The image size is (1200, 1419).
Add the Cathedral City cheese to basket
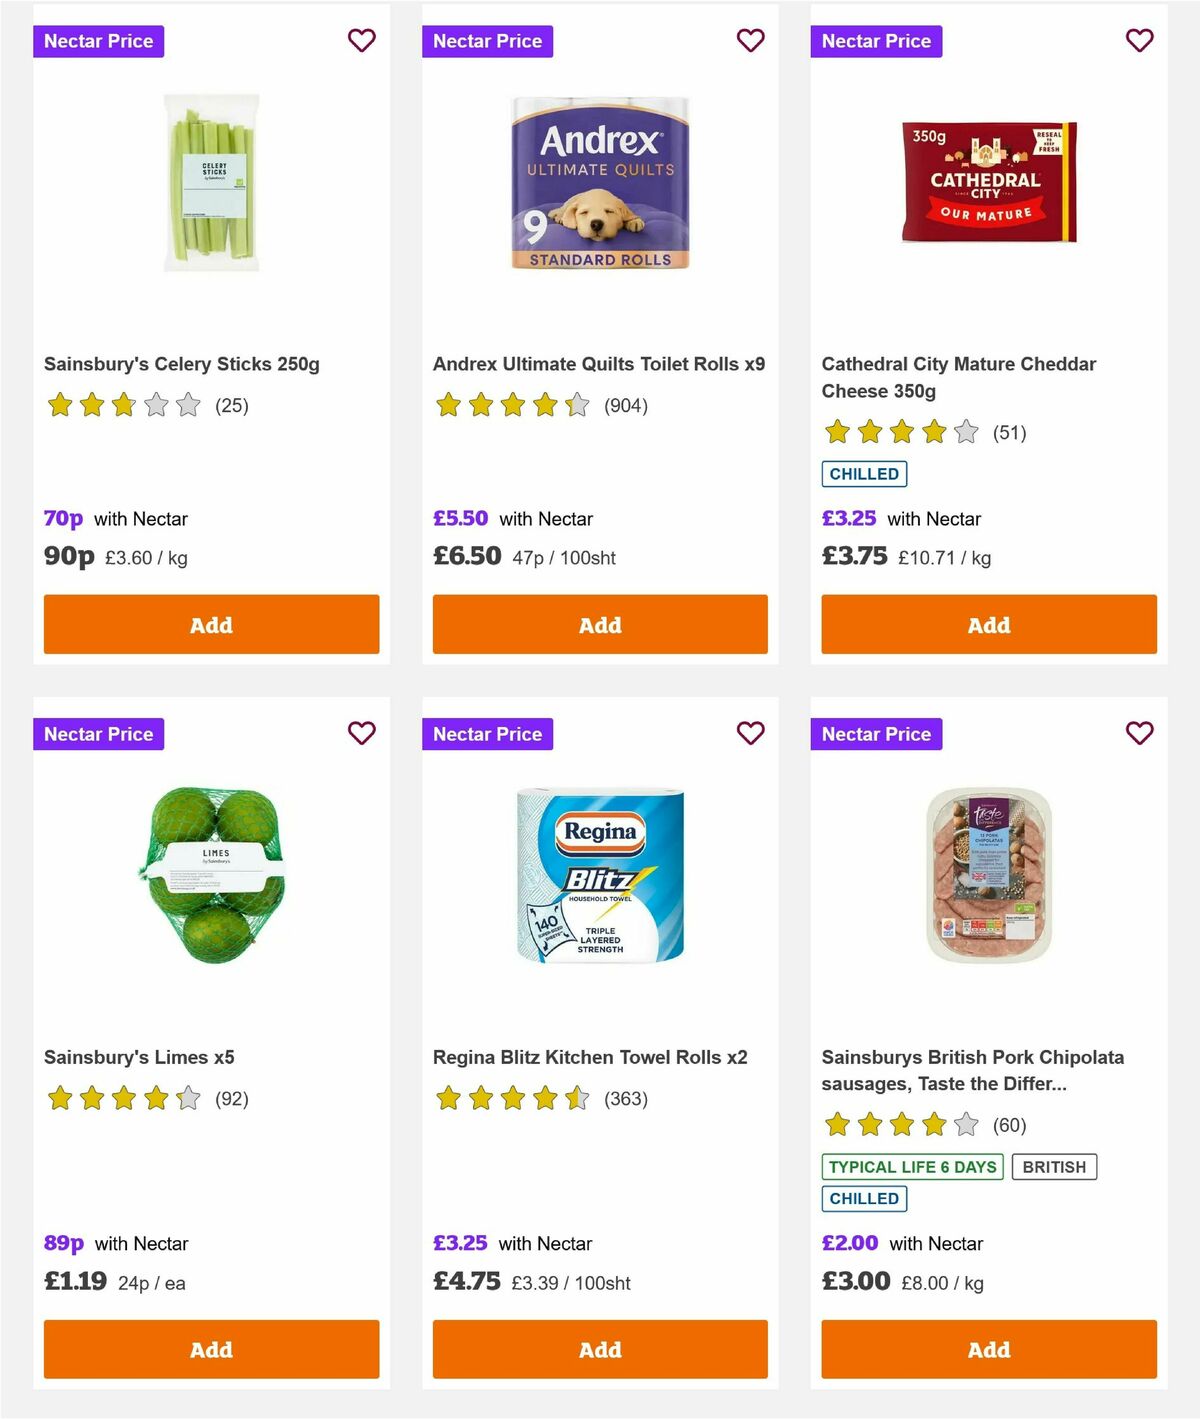click(988, 624)
